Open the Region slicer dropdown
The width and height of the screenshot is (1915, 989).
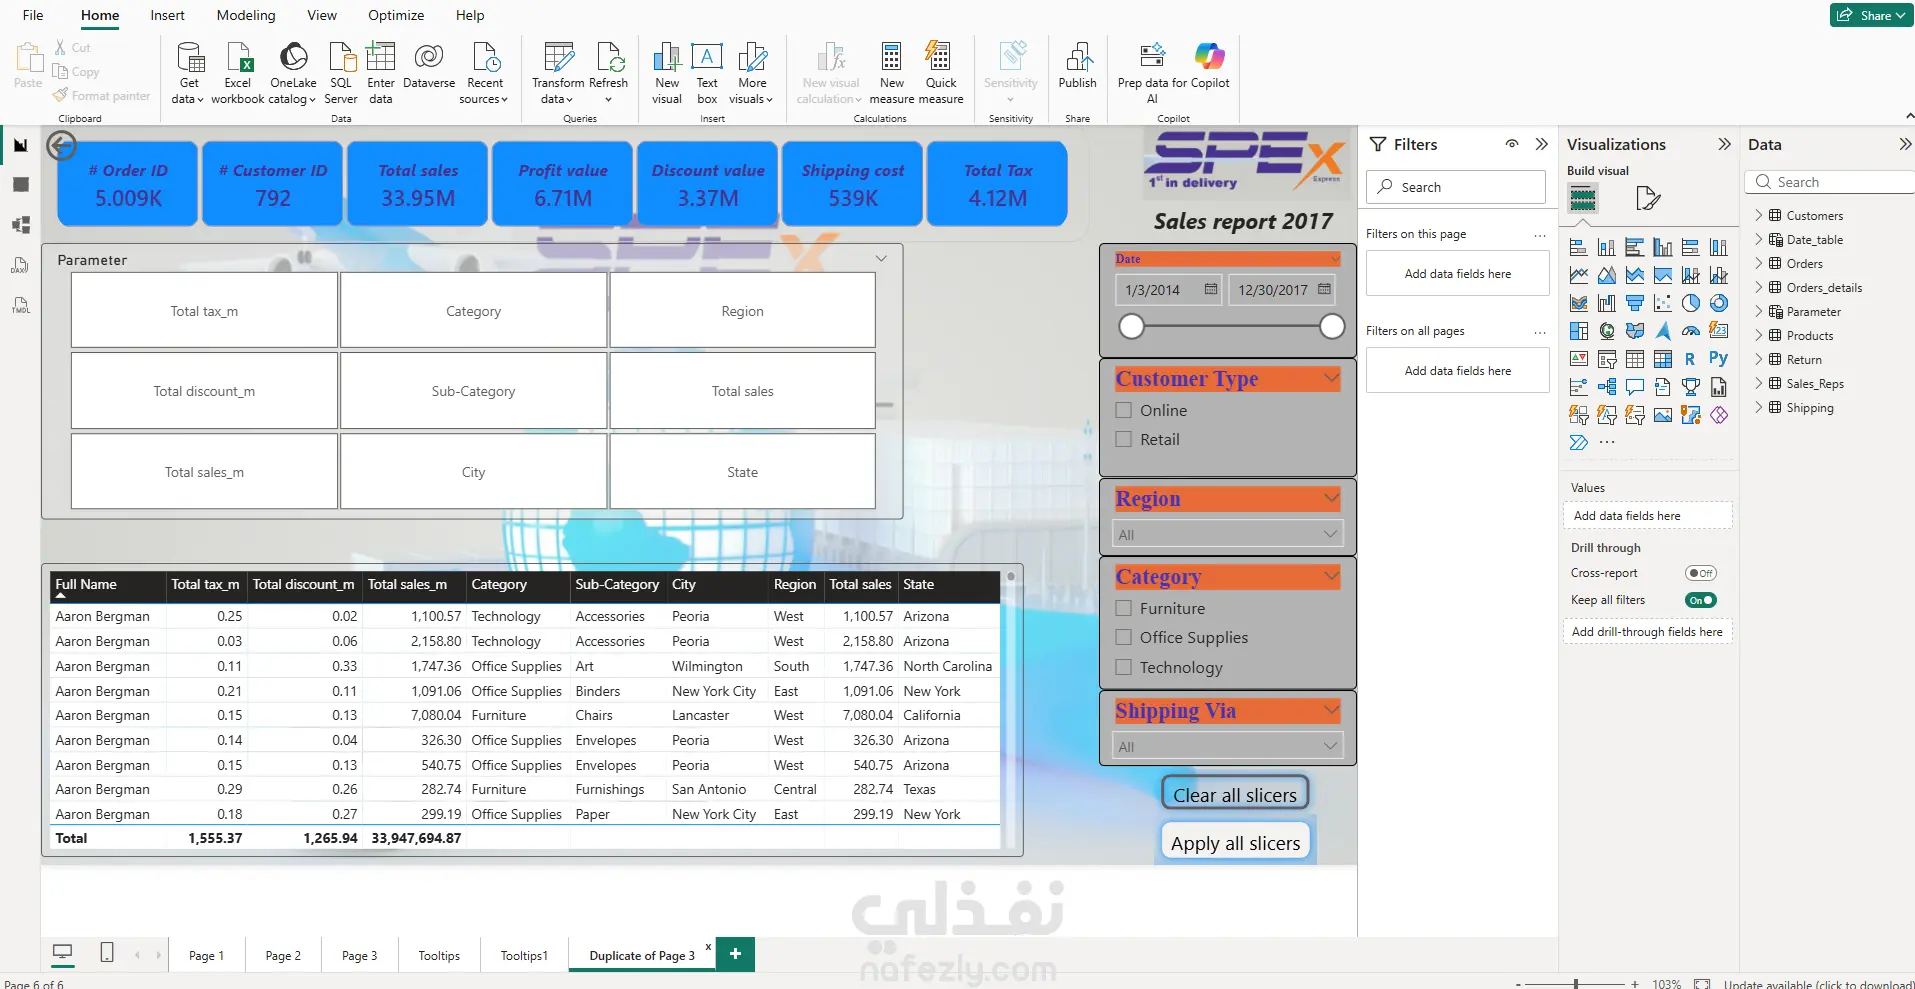[1228, 534]
